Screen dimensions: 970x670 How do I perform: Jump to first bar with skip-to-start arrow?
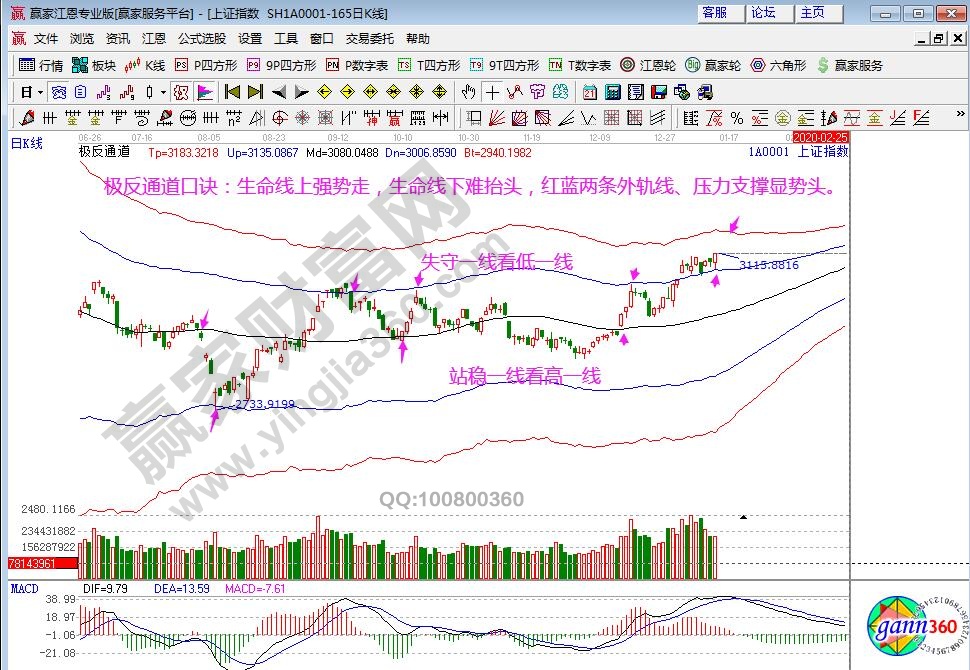tap(232, 92)
